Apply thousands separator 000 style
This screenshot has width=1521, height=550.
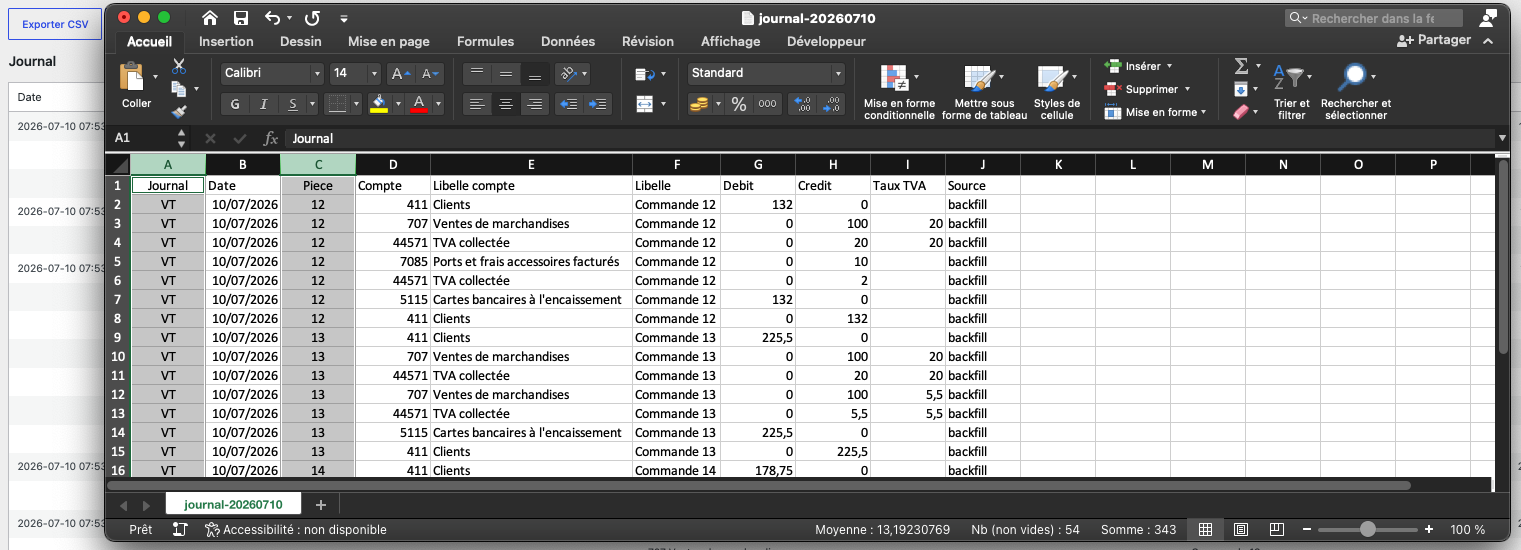click(x=767, y=104)
